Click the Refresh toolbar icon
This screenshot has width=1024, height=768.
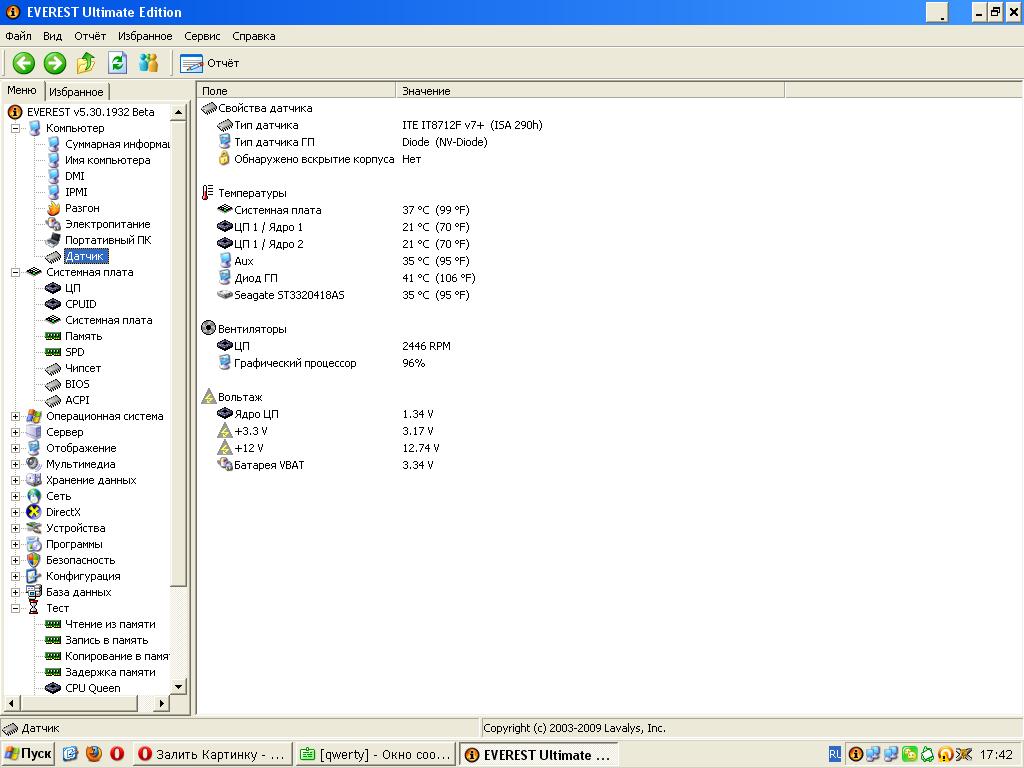118,63
